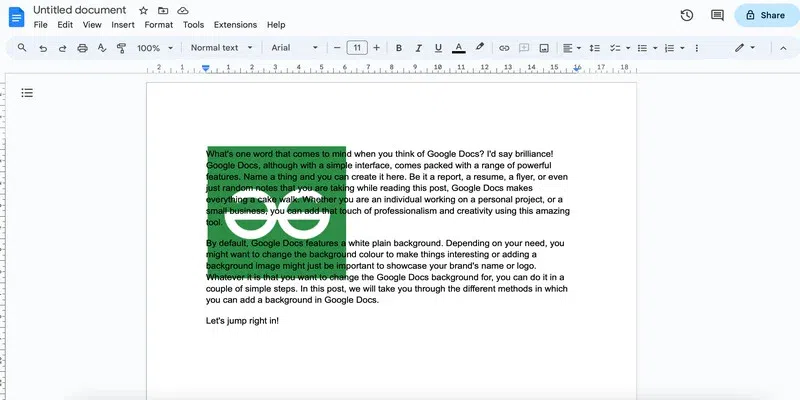Open version history clock icon
The image size is (800, 400).
coord(687,15)
